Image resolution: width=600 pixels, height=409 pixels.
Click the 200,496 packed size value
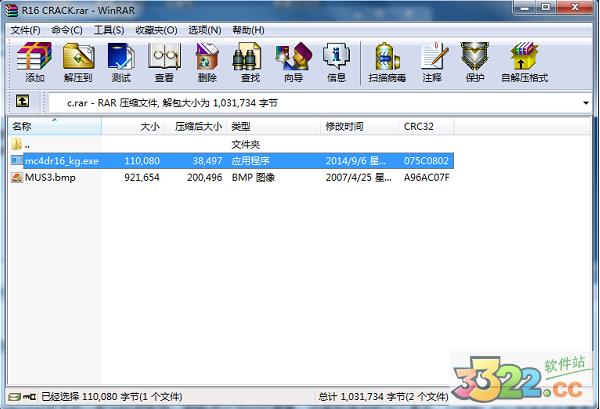pos(205,178)
